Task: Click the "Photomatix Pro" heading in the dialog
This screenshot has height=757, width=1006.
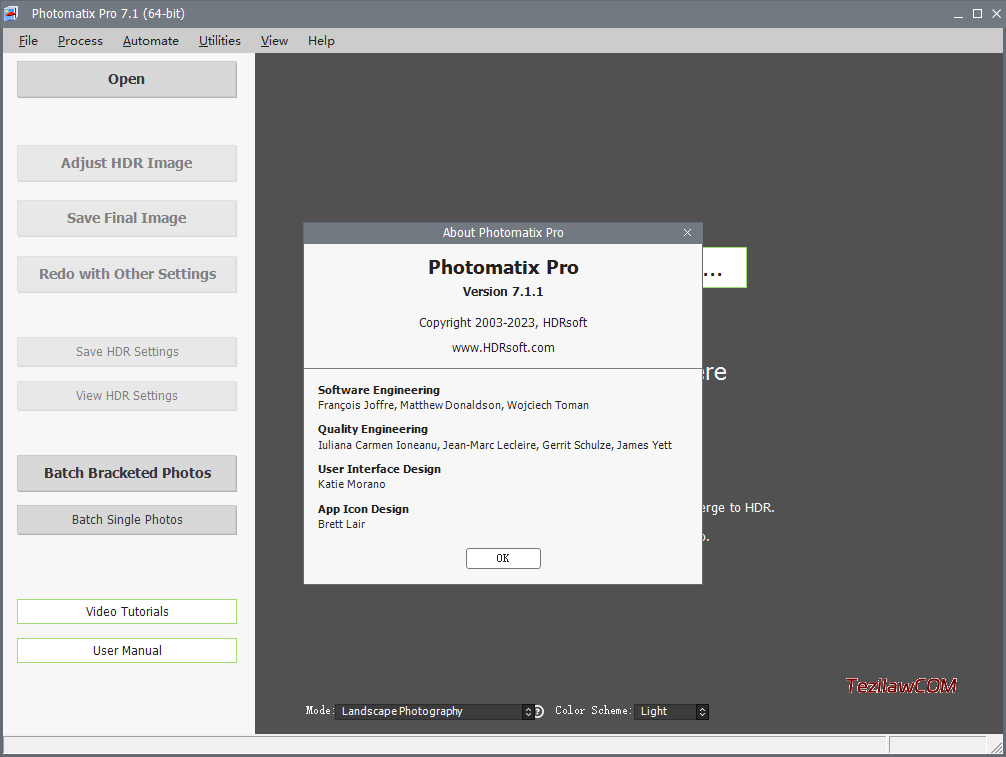Action: pyautogui.click(x=503, y=267)
